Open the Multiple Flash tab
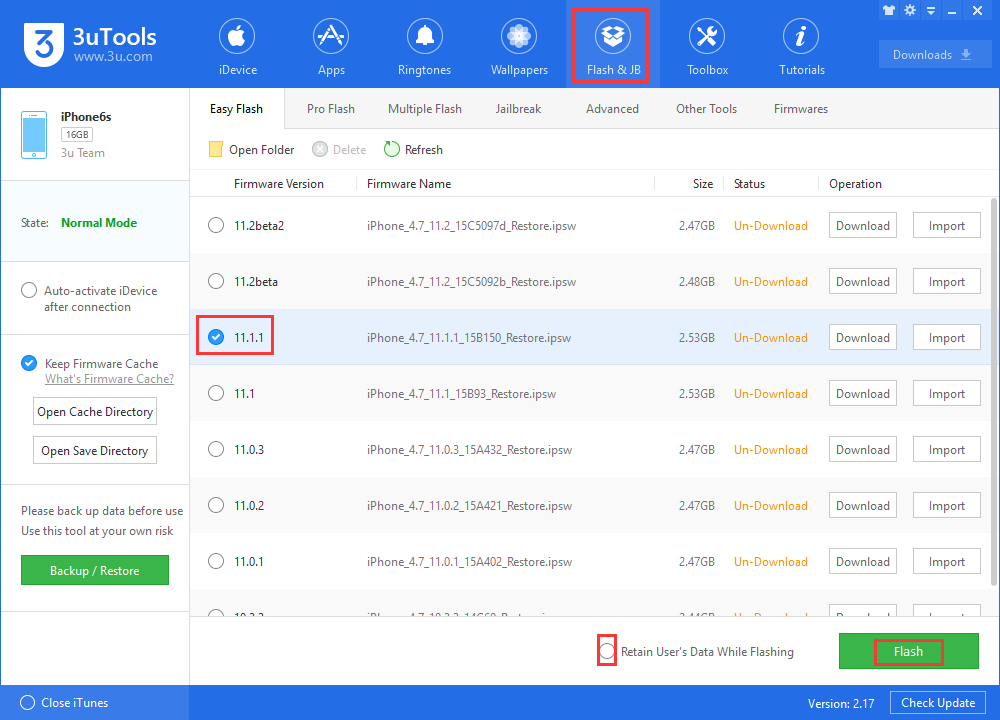 pos(425,109)
